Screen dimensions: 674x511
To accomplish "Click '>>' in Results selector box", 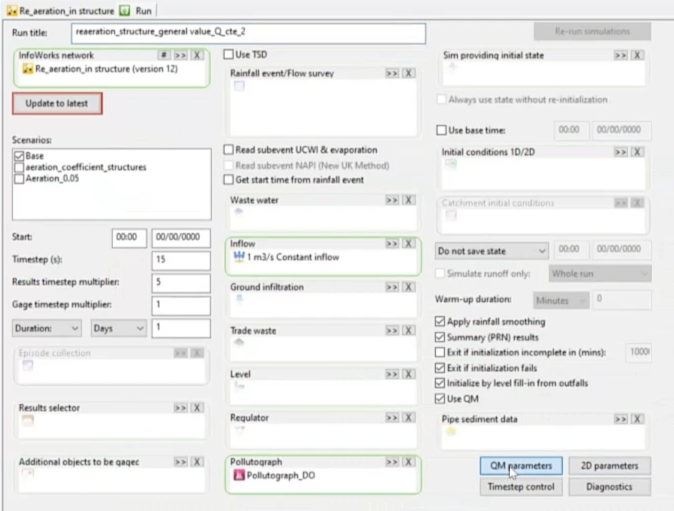I will [x=181, y=408].
